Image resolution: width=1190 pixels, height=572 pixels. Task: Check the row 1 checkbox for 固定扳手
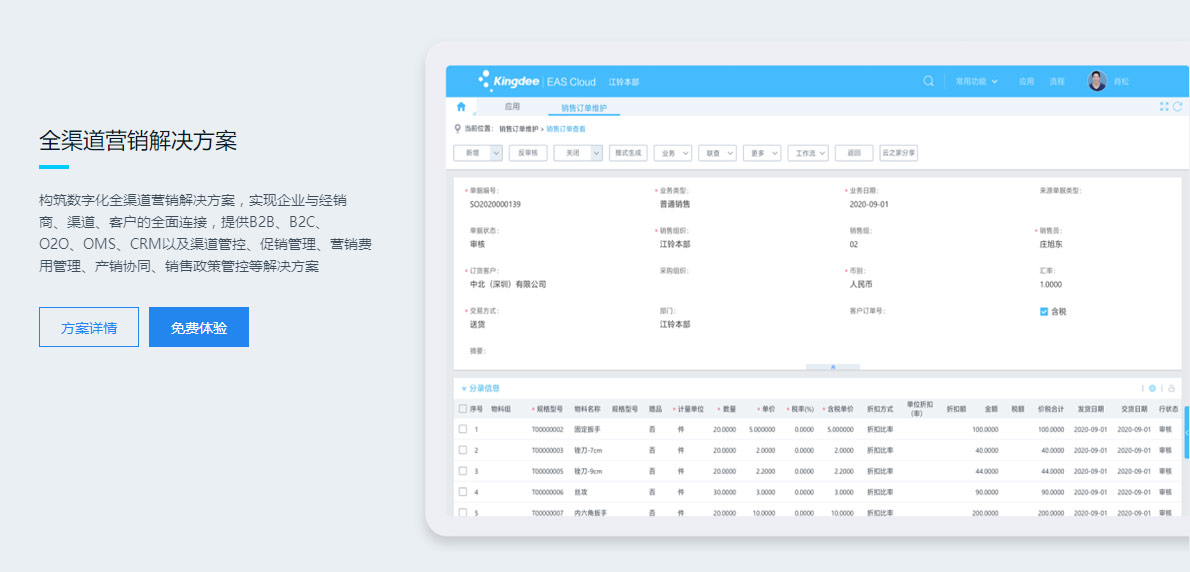463,429
